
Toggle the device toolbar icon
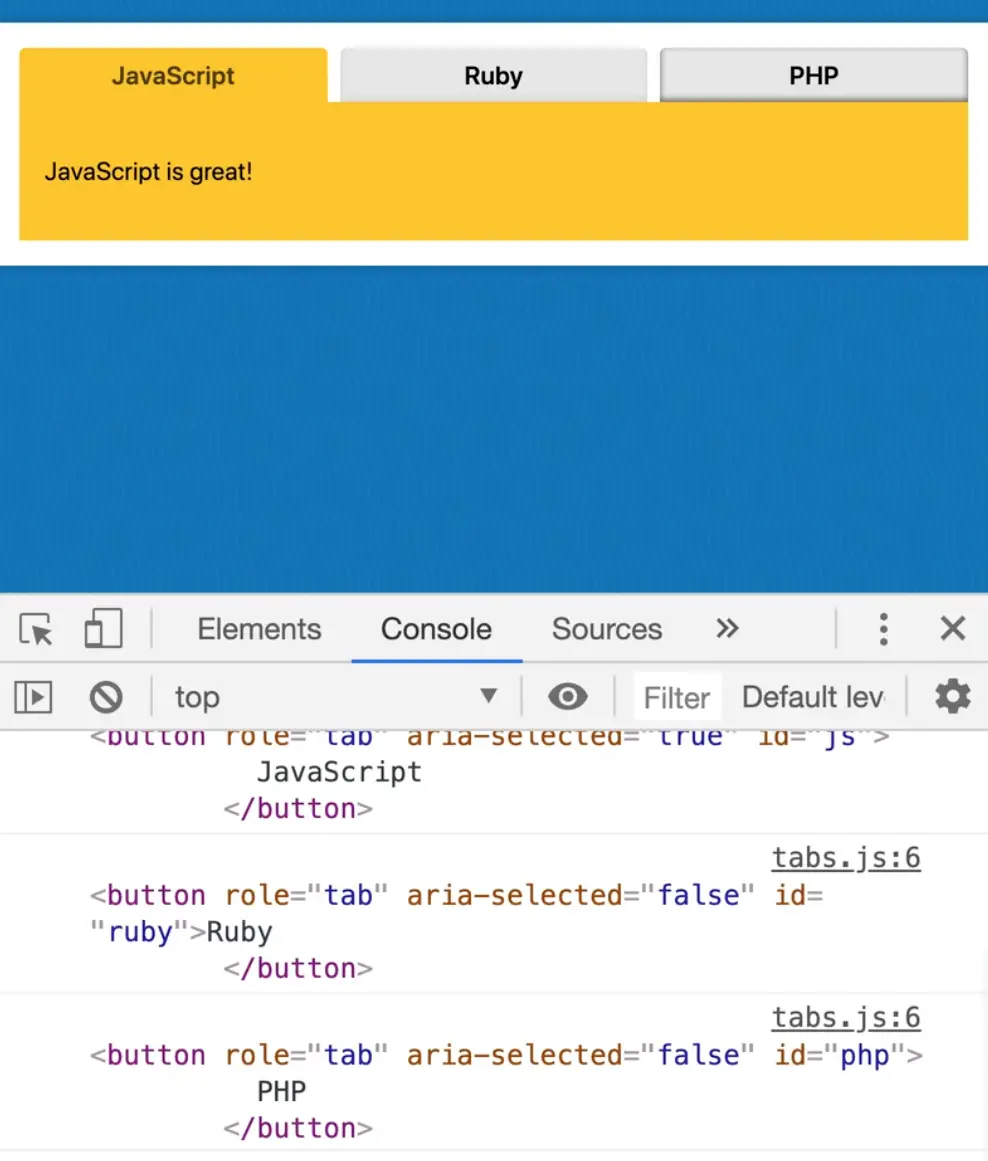pos(103,630)
